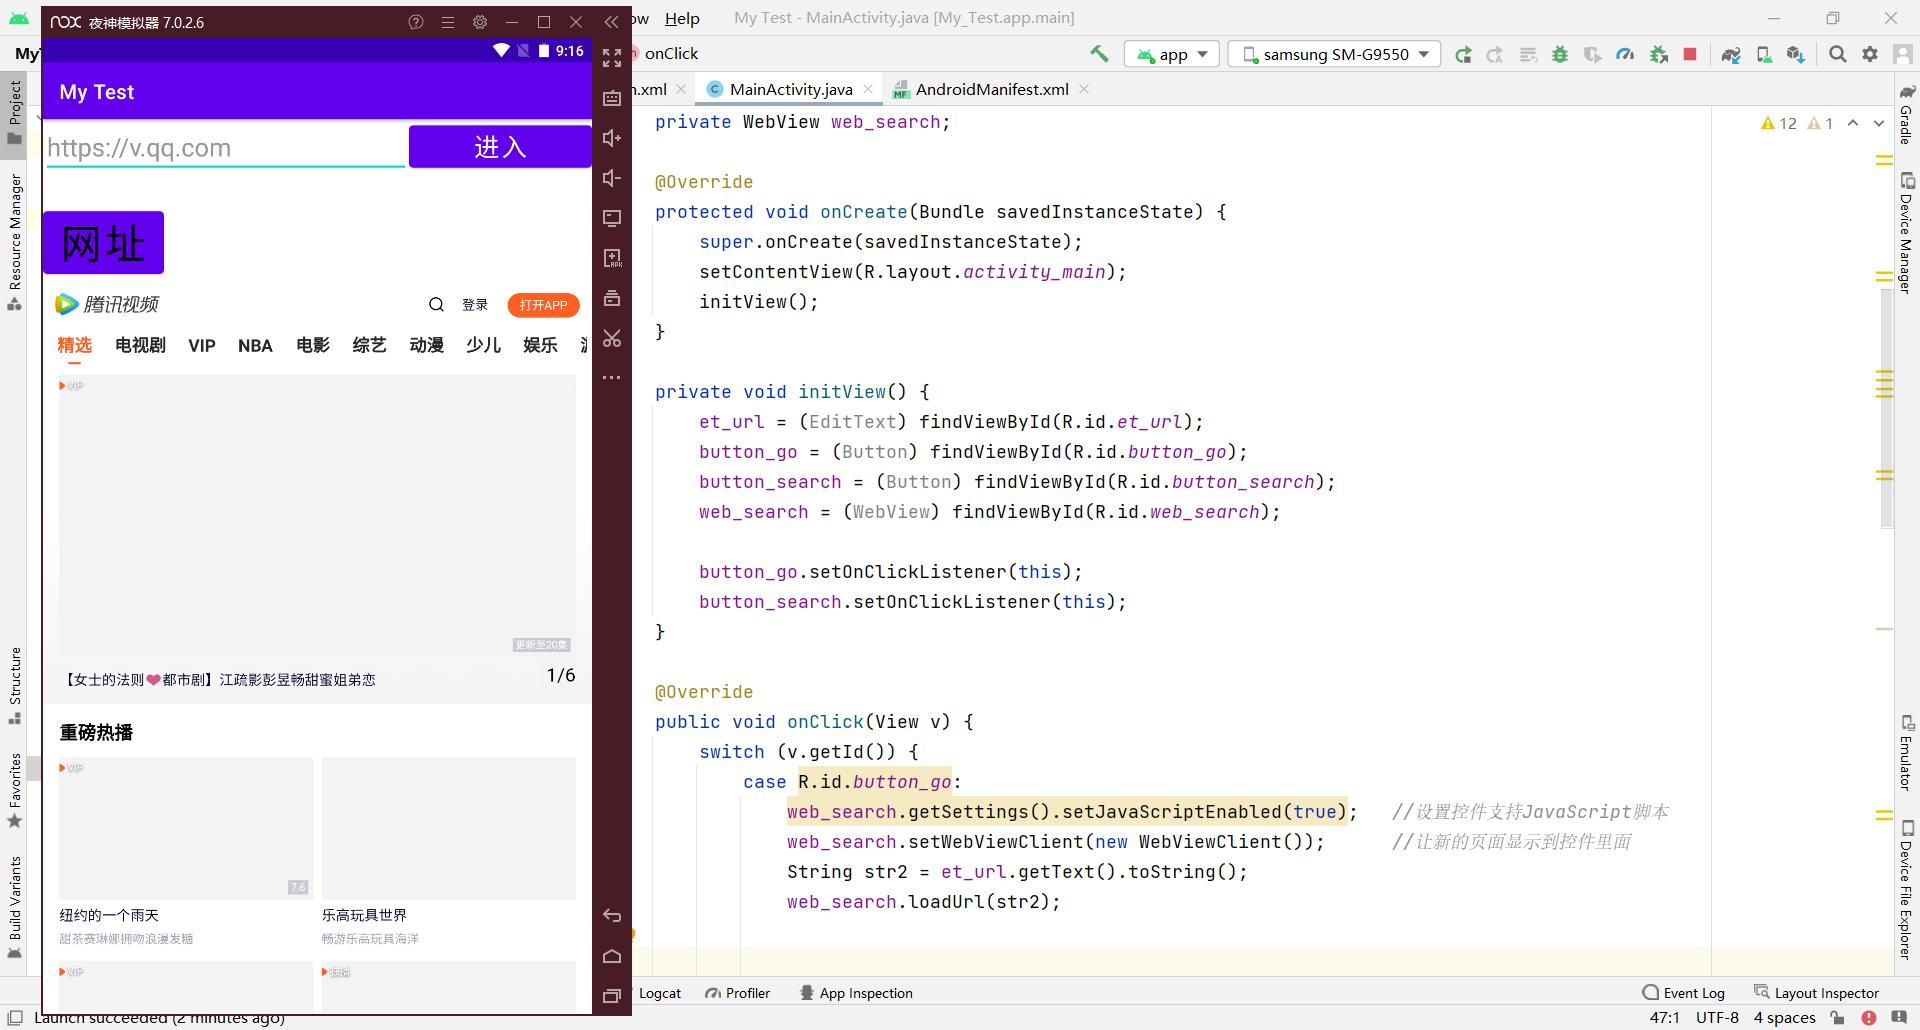Click Sync Project with Gradle Files icon
1920x1030 pixels.
click(x=1731, y=55)
